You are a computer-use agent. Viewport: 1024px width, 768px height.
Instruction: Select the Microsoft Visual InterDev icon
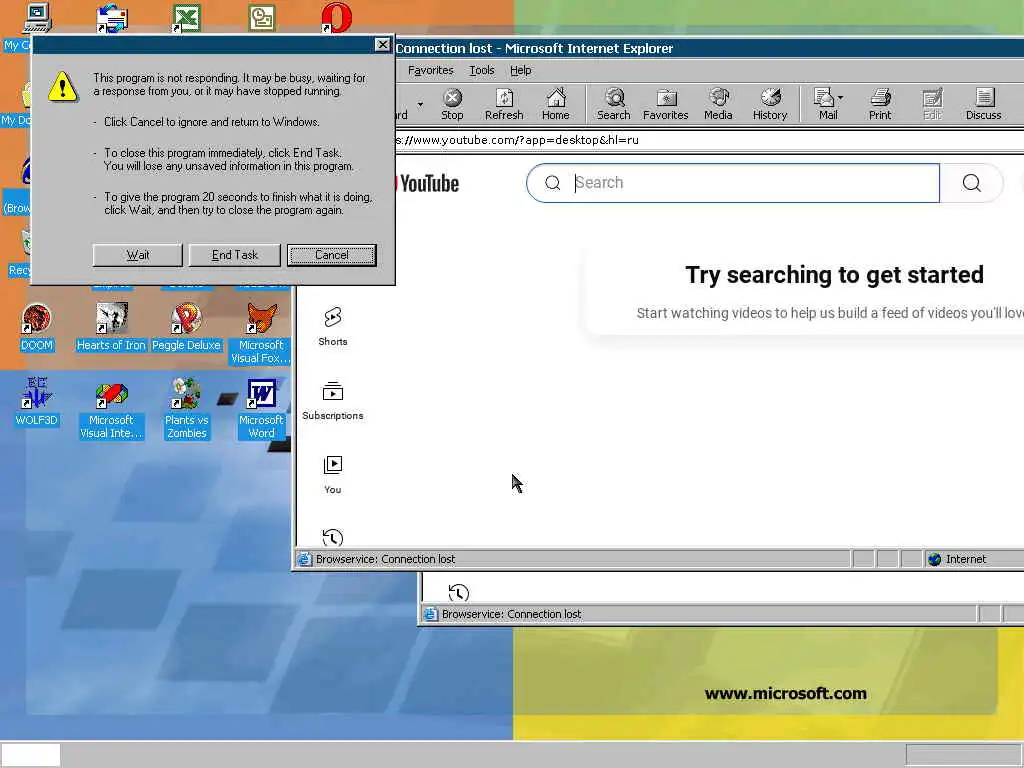(x=111, y=408)
